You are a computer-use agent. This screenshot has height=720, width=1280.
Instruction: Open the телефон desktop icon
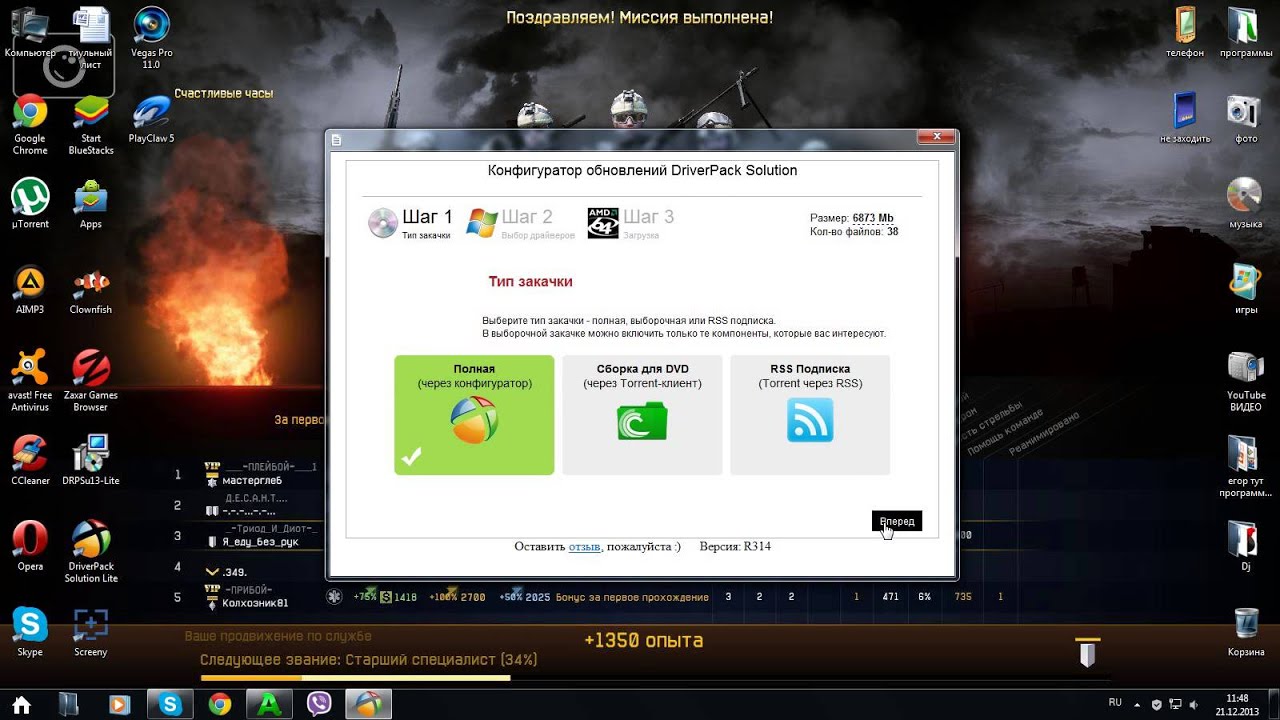tap(1185, 33)
